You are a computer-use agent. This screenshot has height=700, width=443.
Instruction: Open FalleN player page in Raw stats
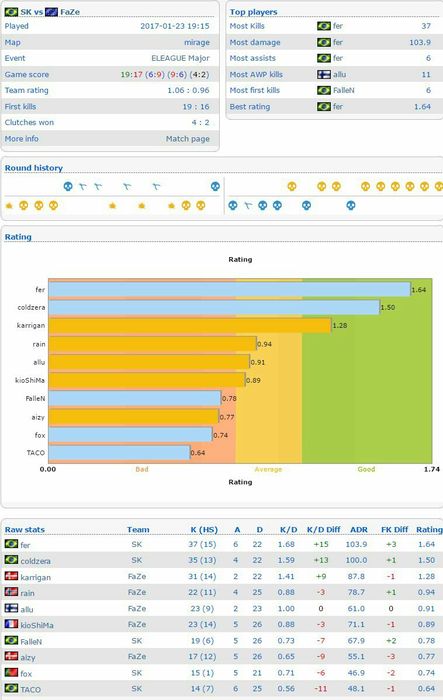point(31,641)
